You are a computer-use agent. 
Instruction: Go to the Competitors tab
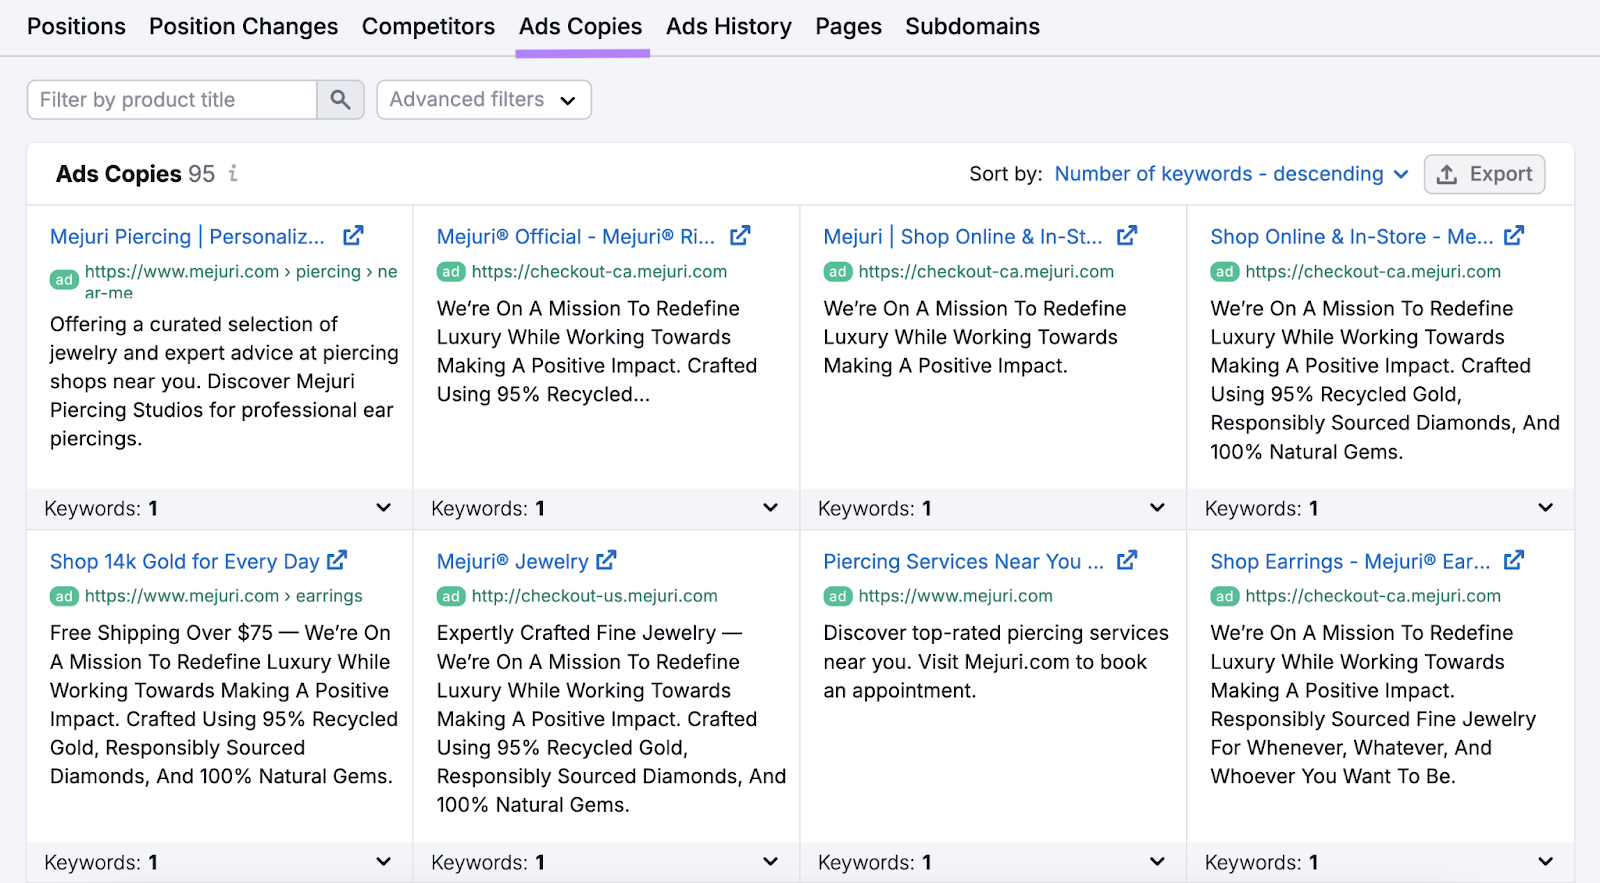point(428,27)
